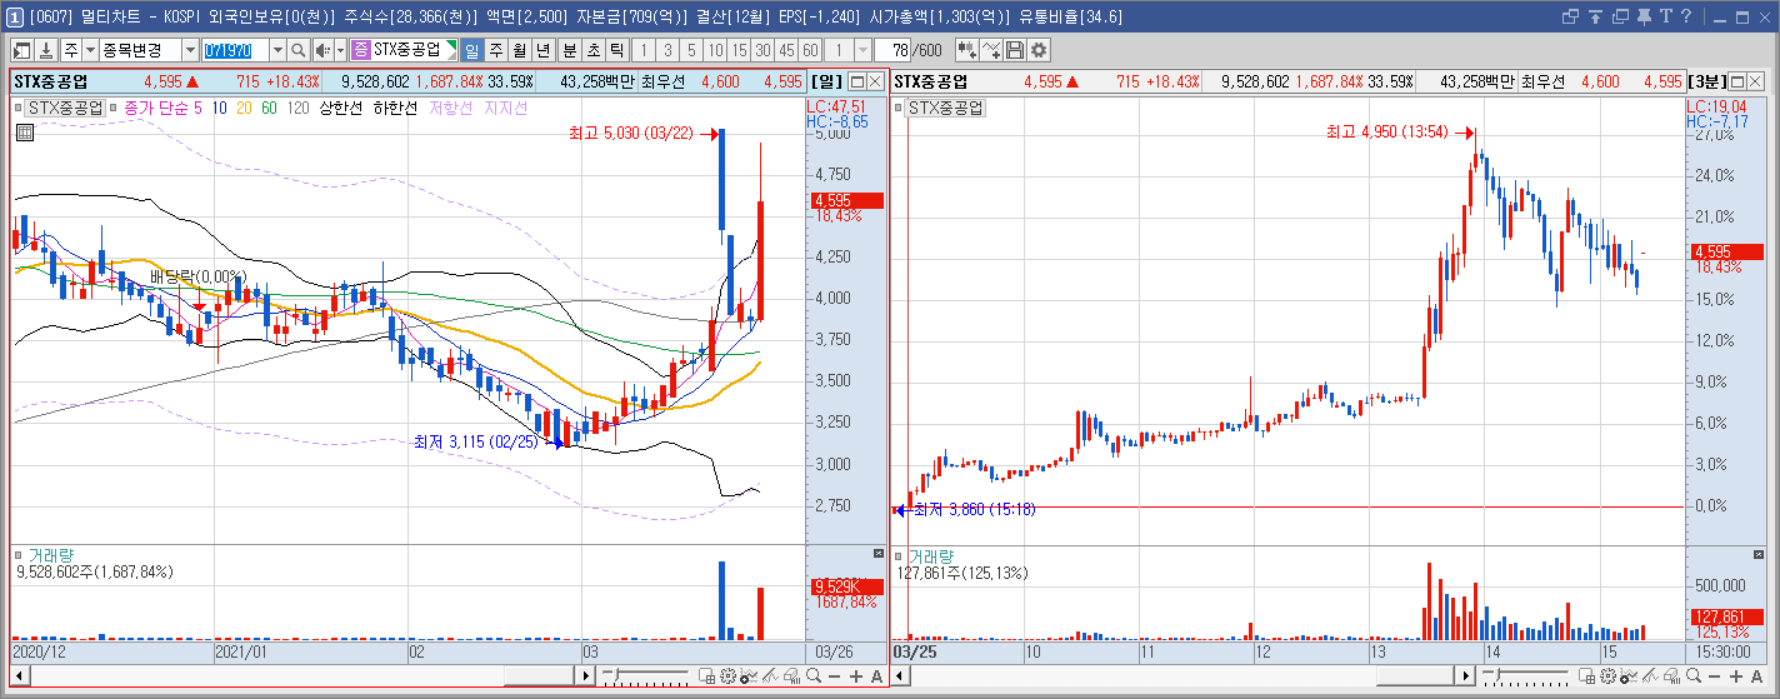This screenshot has width=1780, height=699.
Task: Click minus zoom-out icon under daily chart
Action: (x=835, y=677)
